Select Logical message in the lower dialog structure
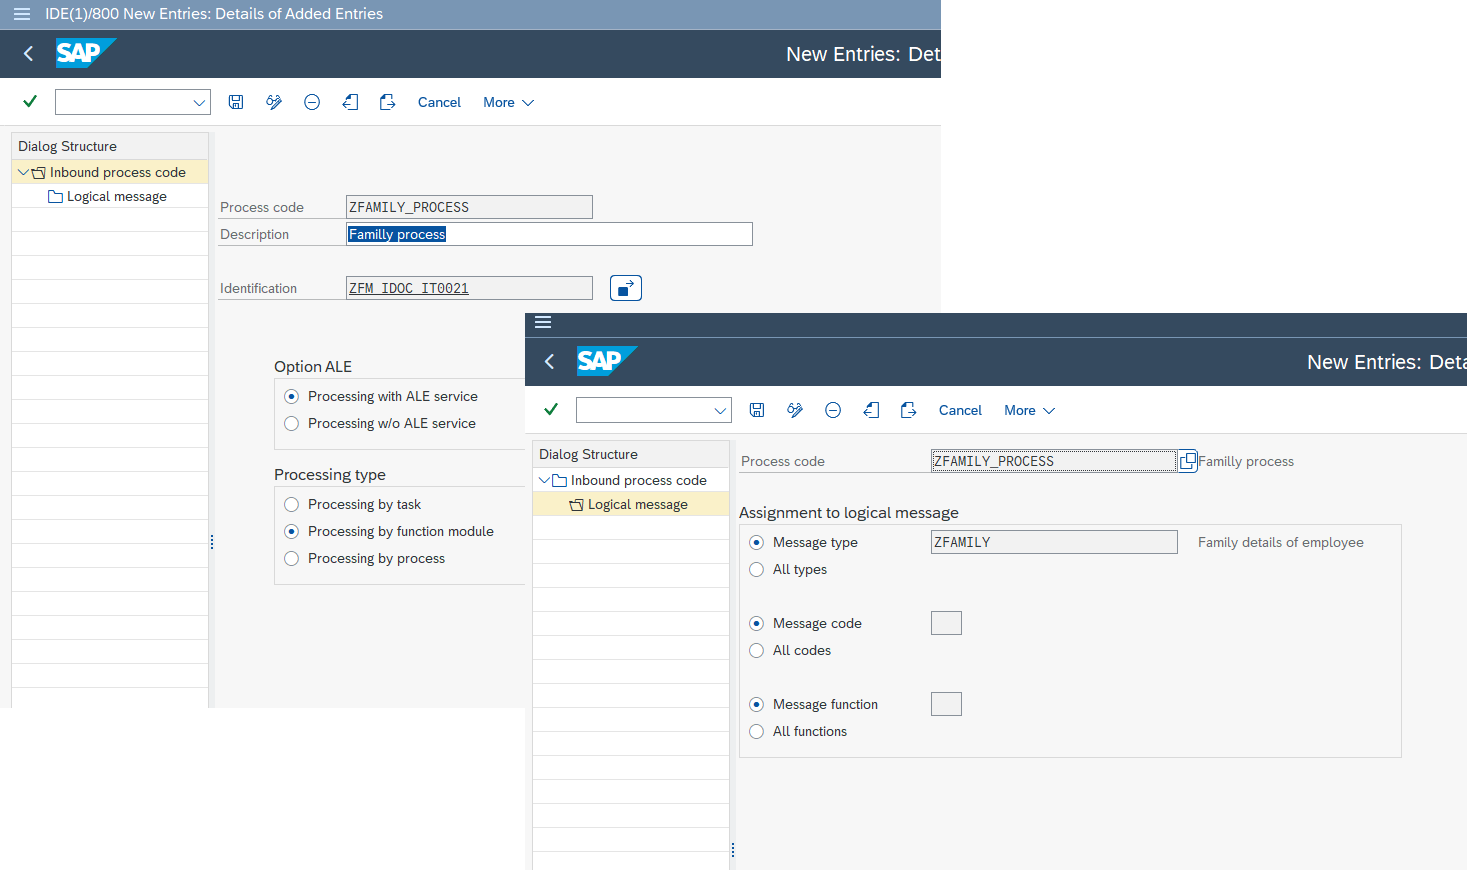Viewport: 1467px width, 870px height. pyautogui.click(x=637, y=504)
